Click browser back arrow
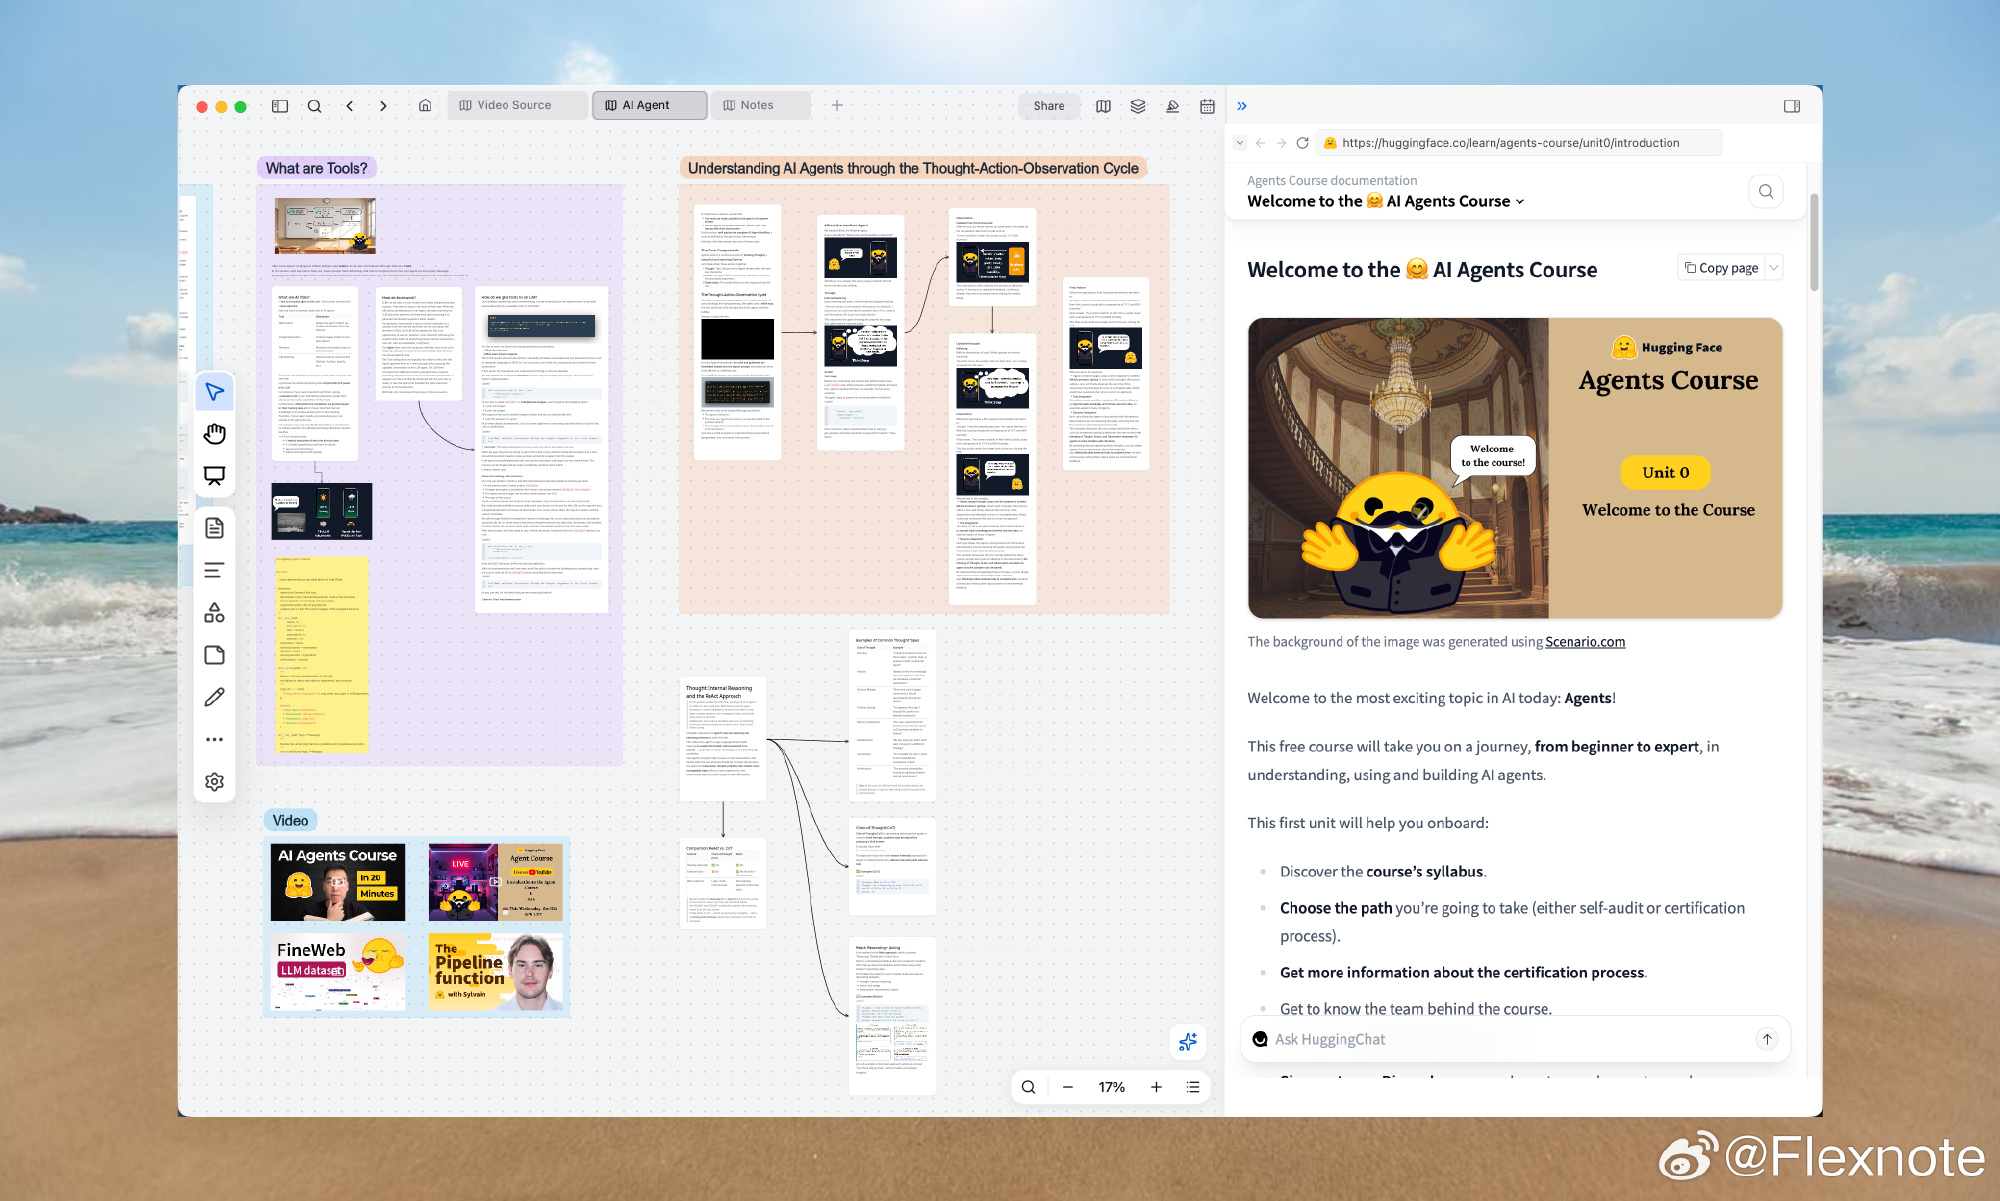This screenshot has width=2000, height=1201. pyautogui.click(x=1260, y=143)
